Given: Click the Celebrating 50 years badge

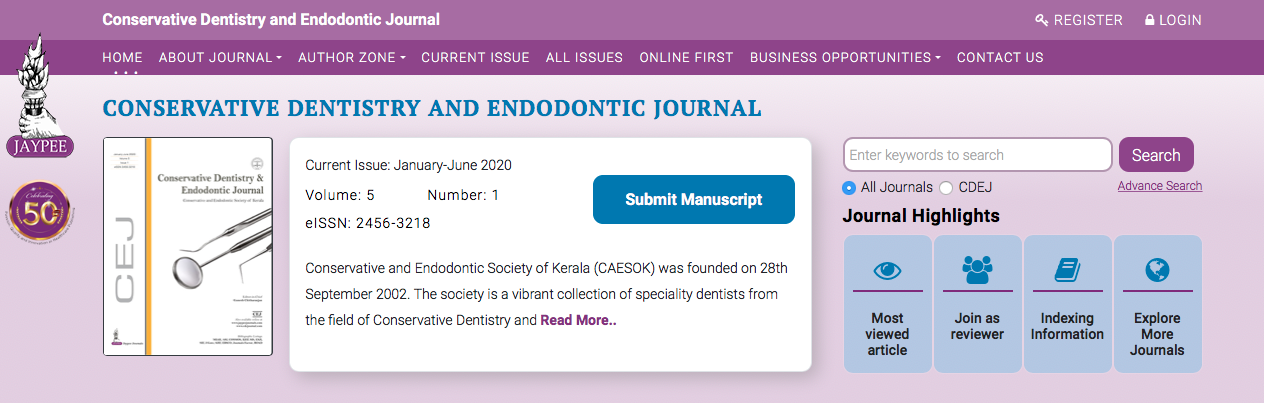Looking at the screenshot, I should coord(39,213).
